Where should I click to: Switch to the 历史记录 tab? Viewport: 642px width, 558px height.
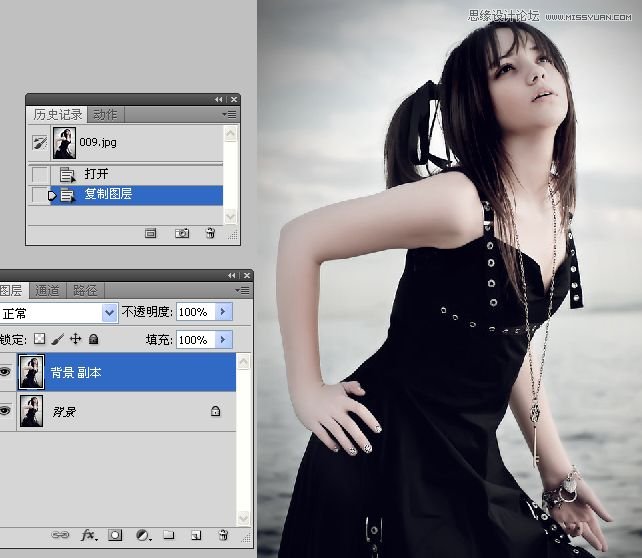point(57,115)
